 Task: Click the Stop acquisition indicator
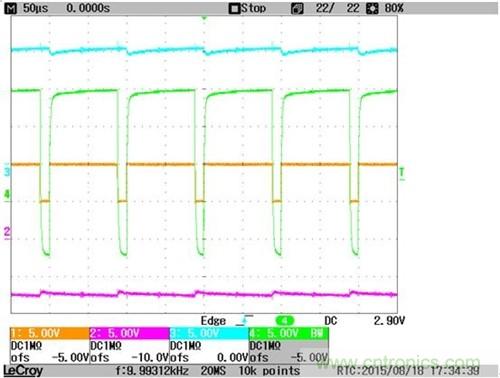point(248,8)
